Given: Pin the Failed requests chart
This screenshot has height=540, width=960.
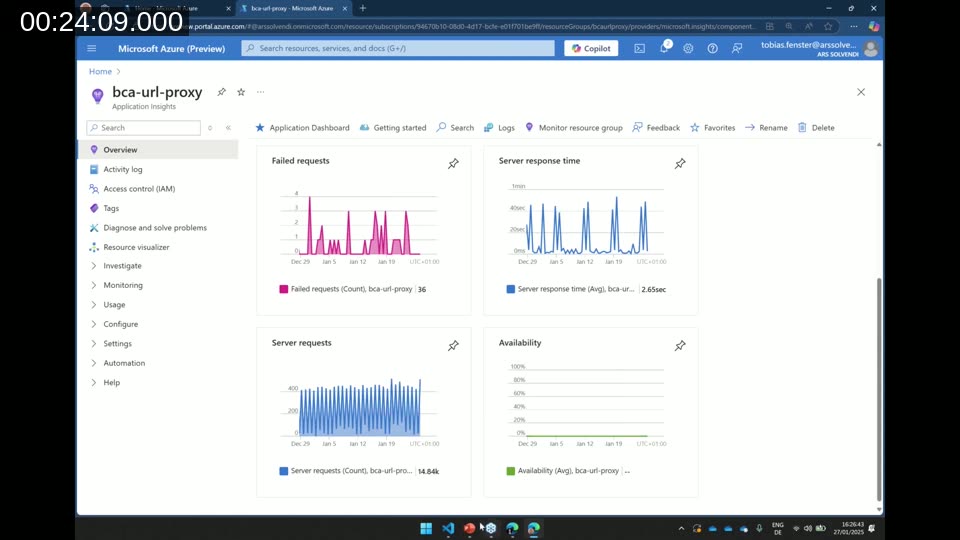Looking at the screenshot, I should point(453,163).
